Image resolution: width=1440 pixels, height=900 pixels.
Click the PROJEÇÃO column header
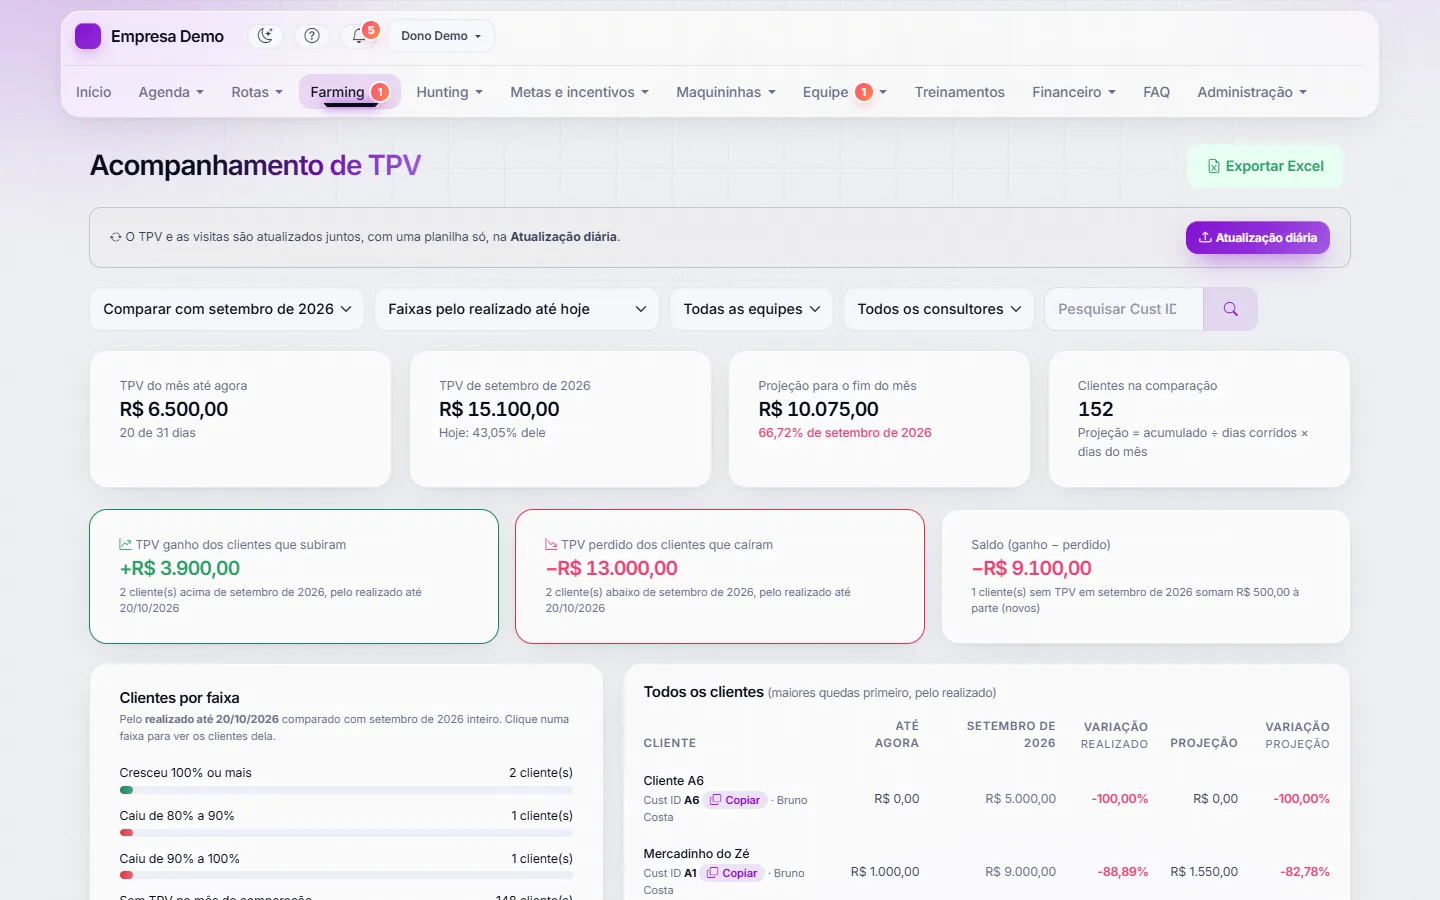[1204, 743]
